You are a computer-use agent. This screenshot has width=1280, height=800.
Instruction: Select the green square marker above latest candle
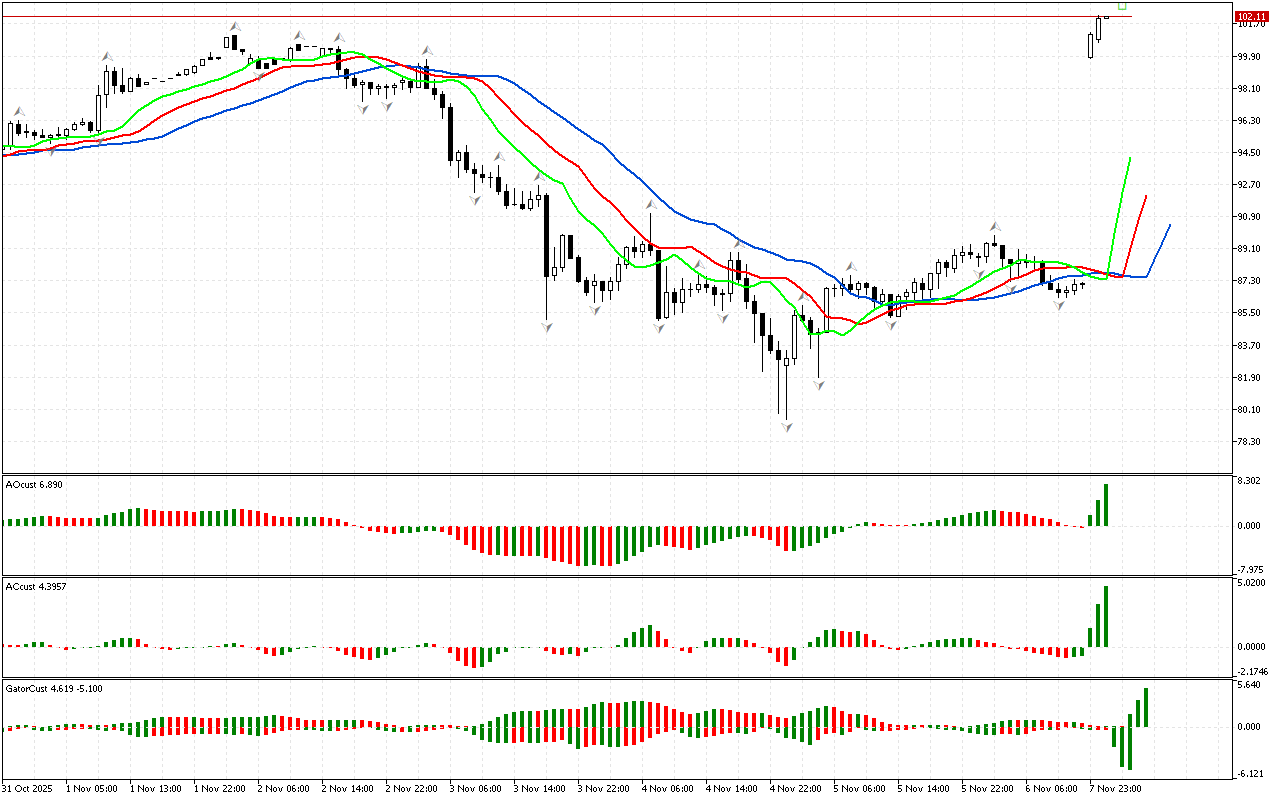(1122, 7)
